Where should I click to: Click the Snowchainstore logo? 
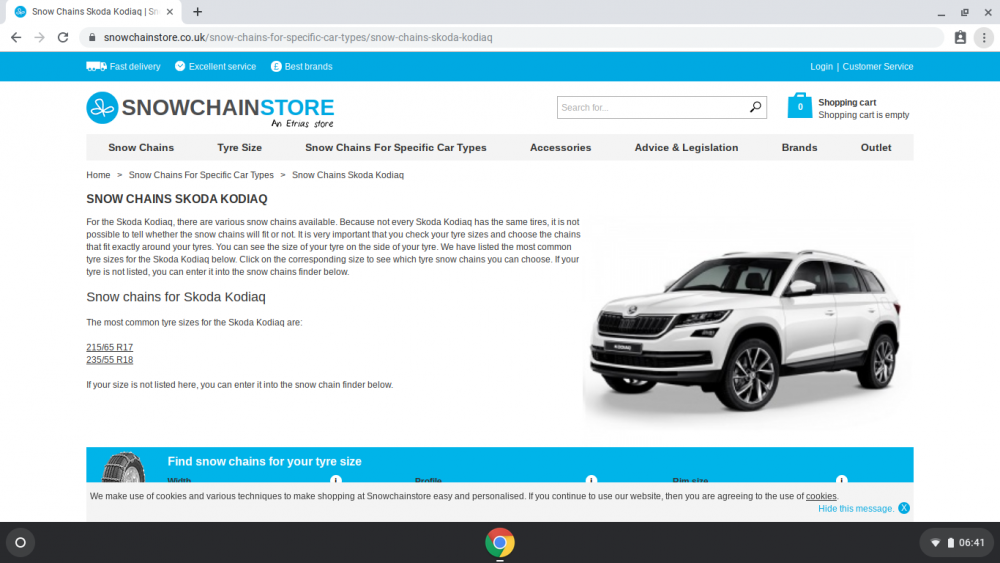210,109
